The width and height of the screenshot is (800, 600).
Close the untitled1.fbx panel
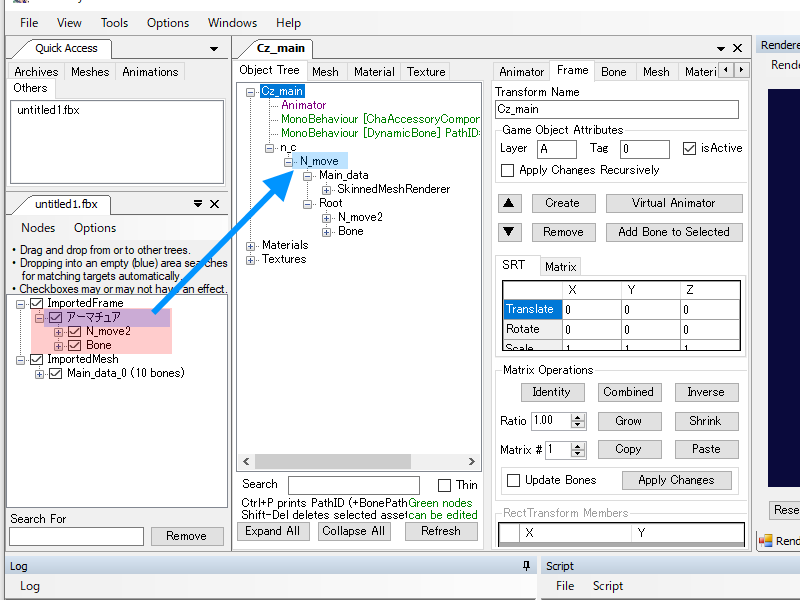coord(214,204)
